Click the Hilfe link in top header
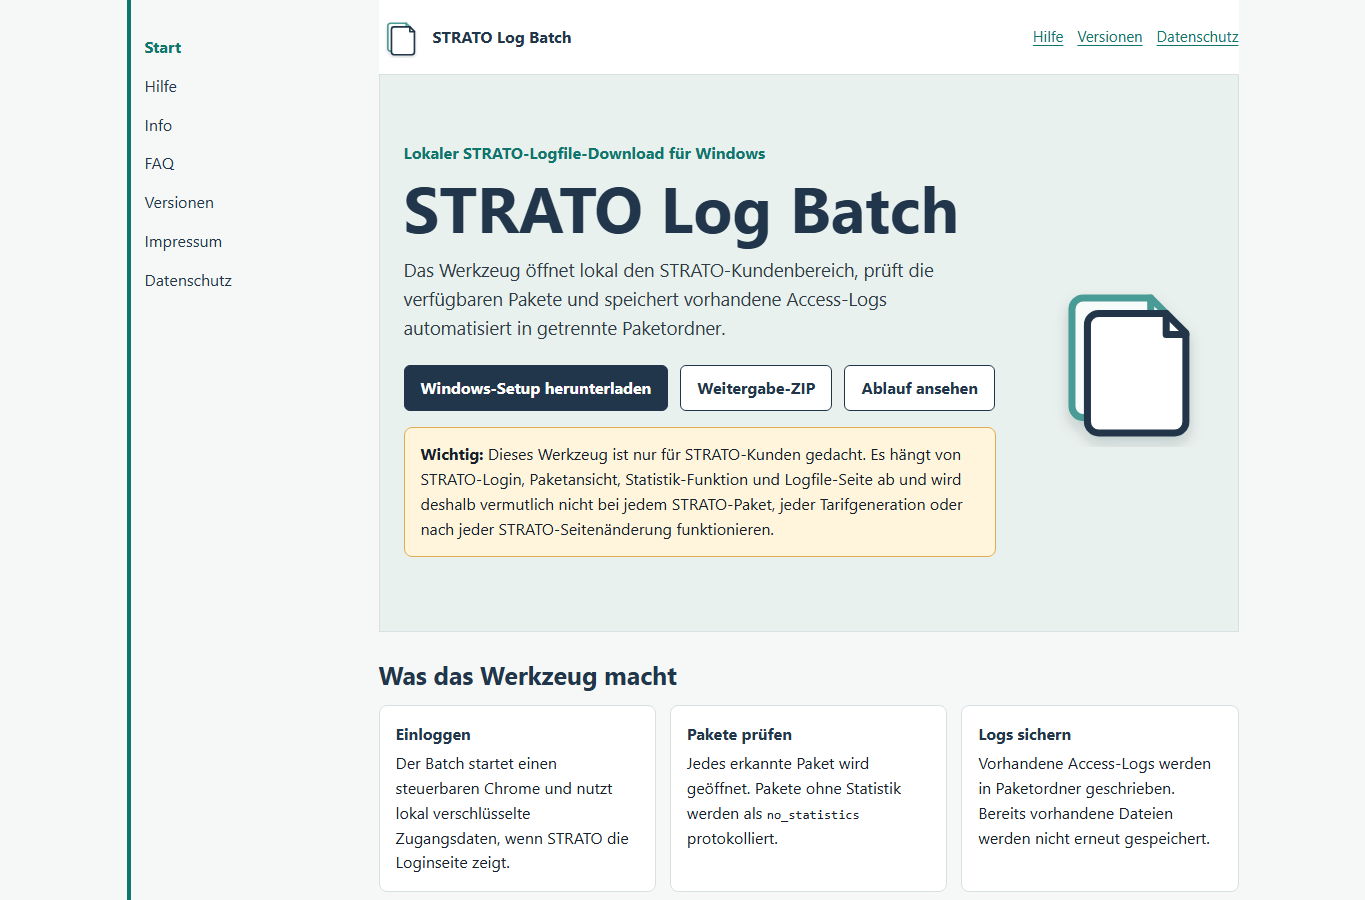 click(x=1048, y=37)
